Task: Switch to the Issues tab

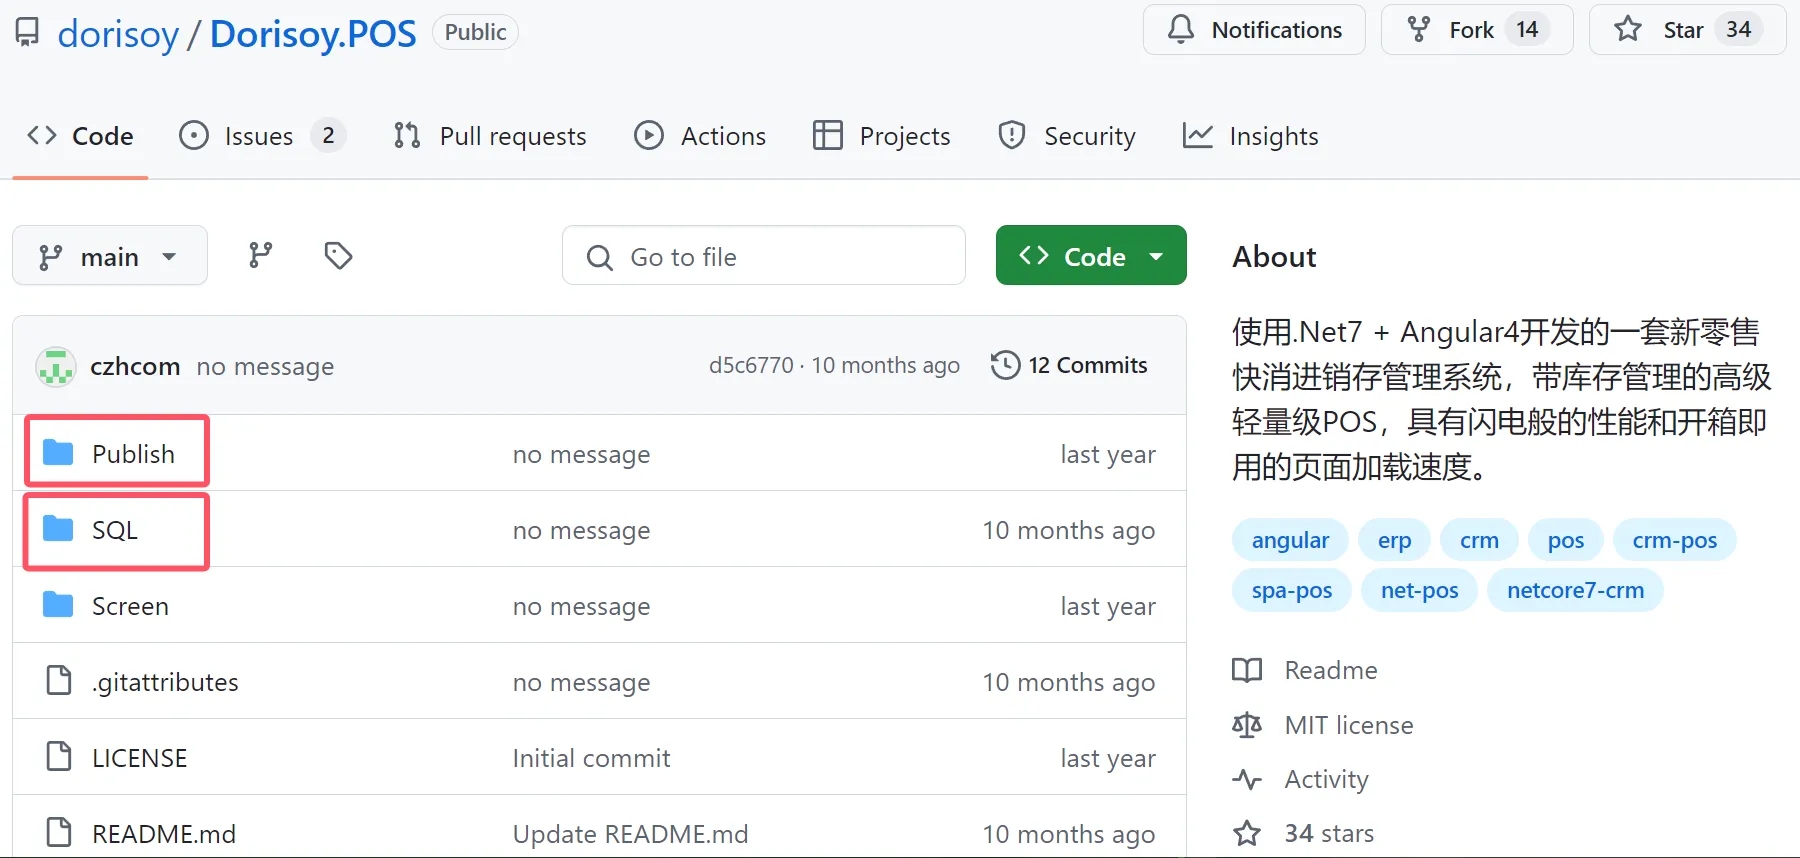Action: 258,136
